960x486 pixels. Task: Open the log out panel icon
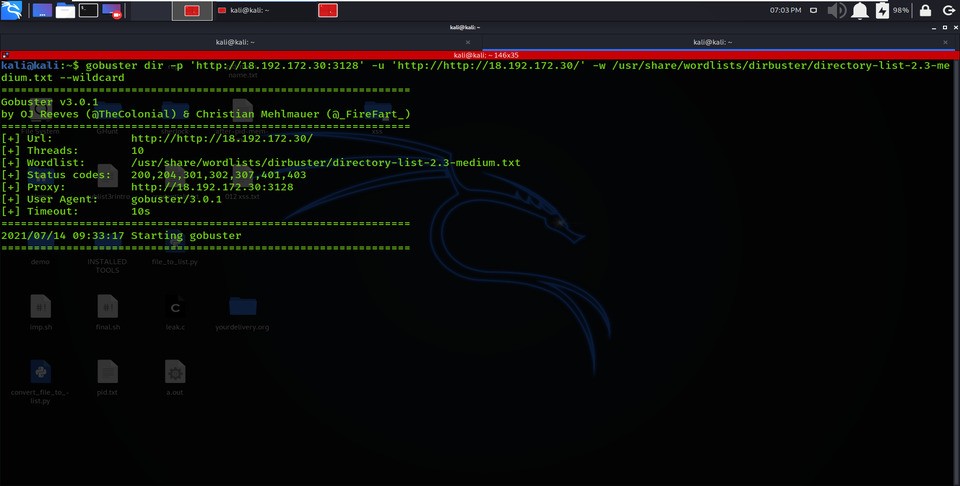pos(948,10)
